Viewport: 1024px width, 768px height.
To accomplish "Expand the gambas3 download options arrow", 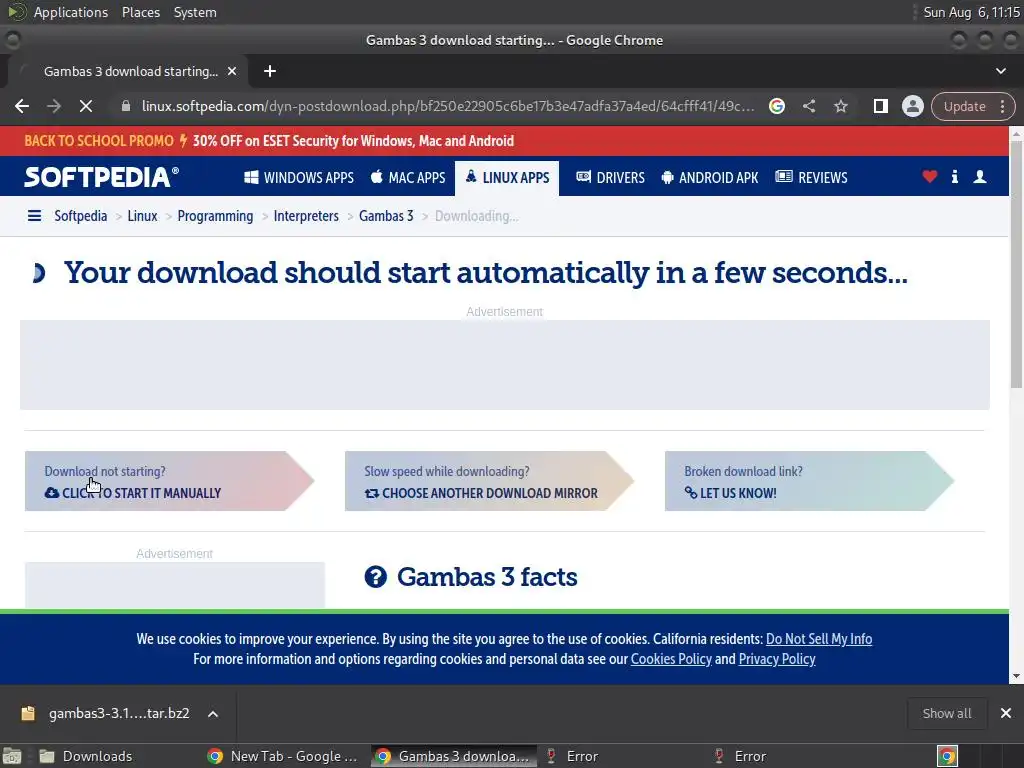I will 213,714.
